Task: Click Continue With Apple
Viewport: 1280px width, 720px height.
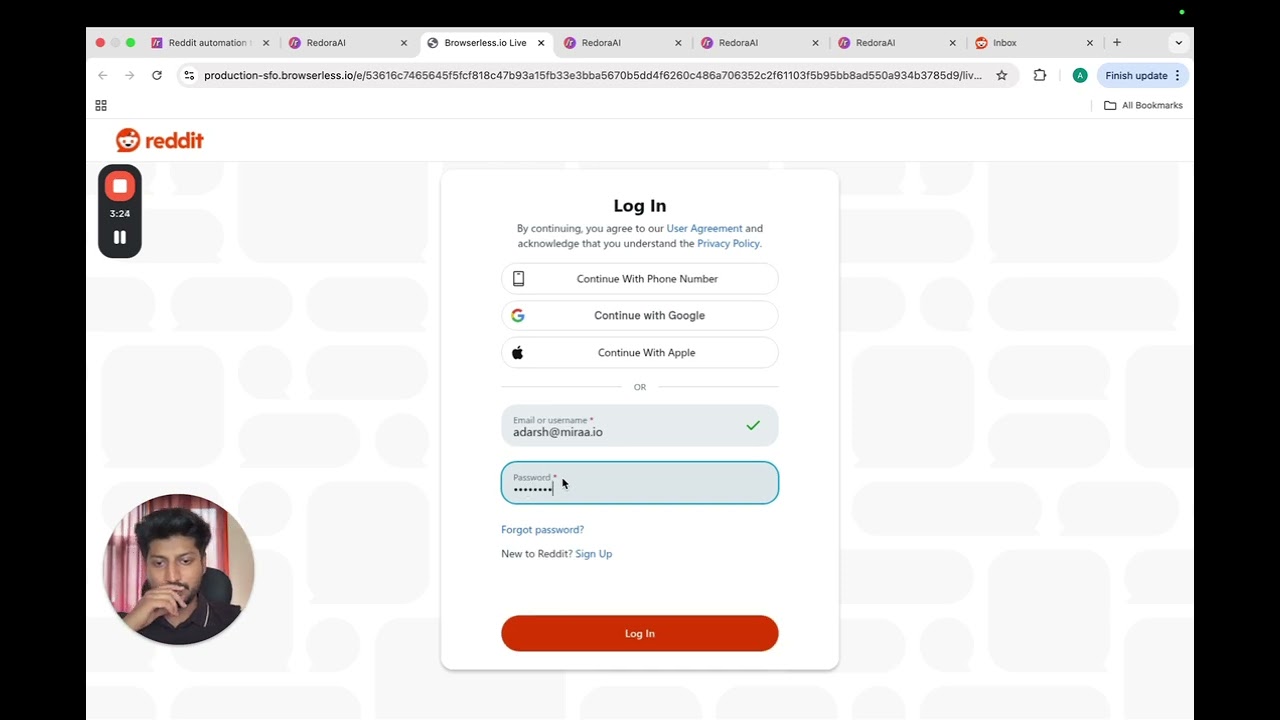Action: click(x=640, y=352)
